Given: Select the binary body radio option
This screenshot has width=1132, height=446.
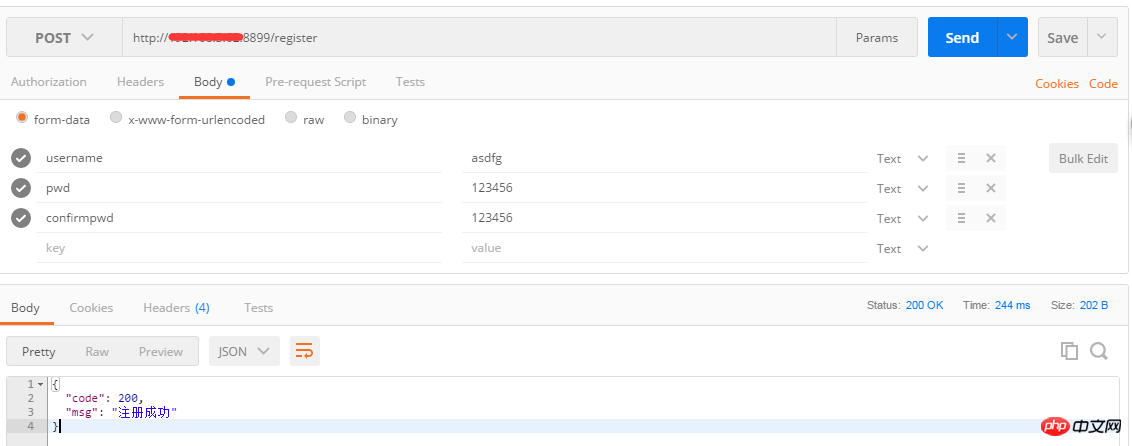Looking at the screenshot, I should [350, 118].
